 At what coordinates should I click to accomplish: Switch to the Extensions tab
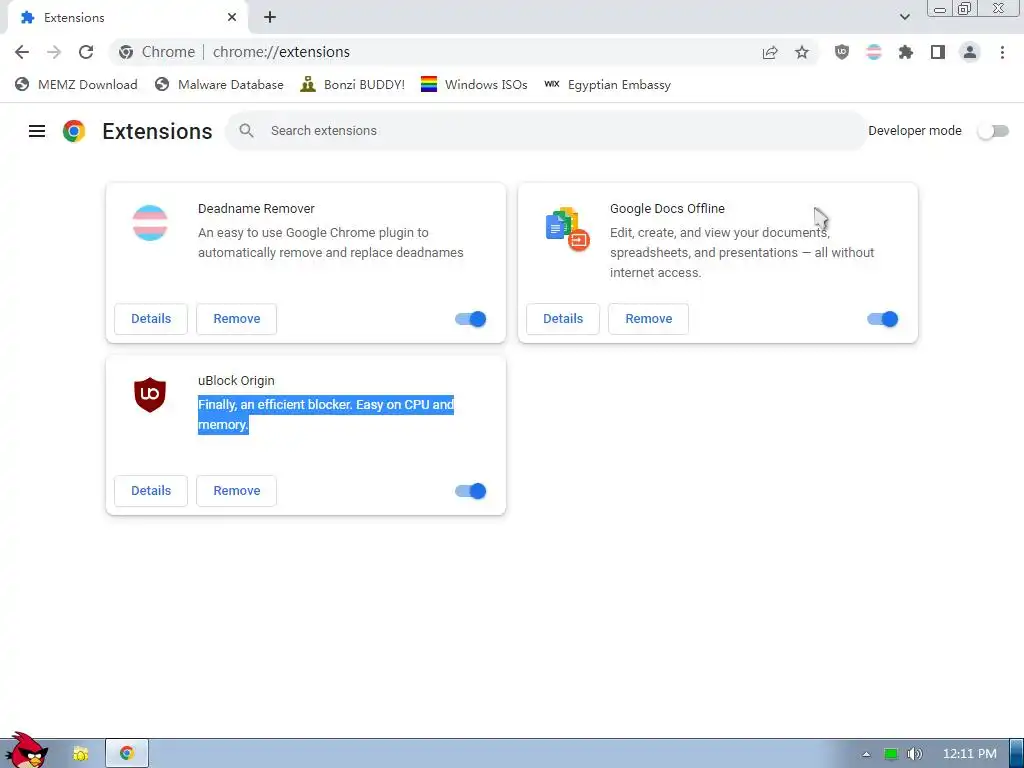(x=128, y=18)
